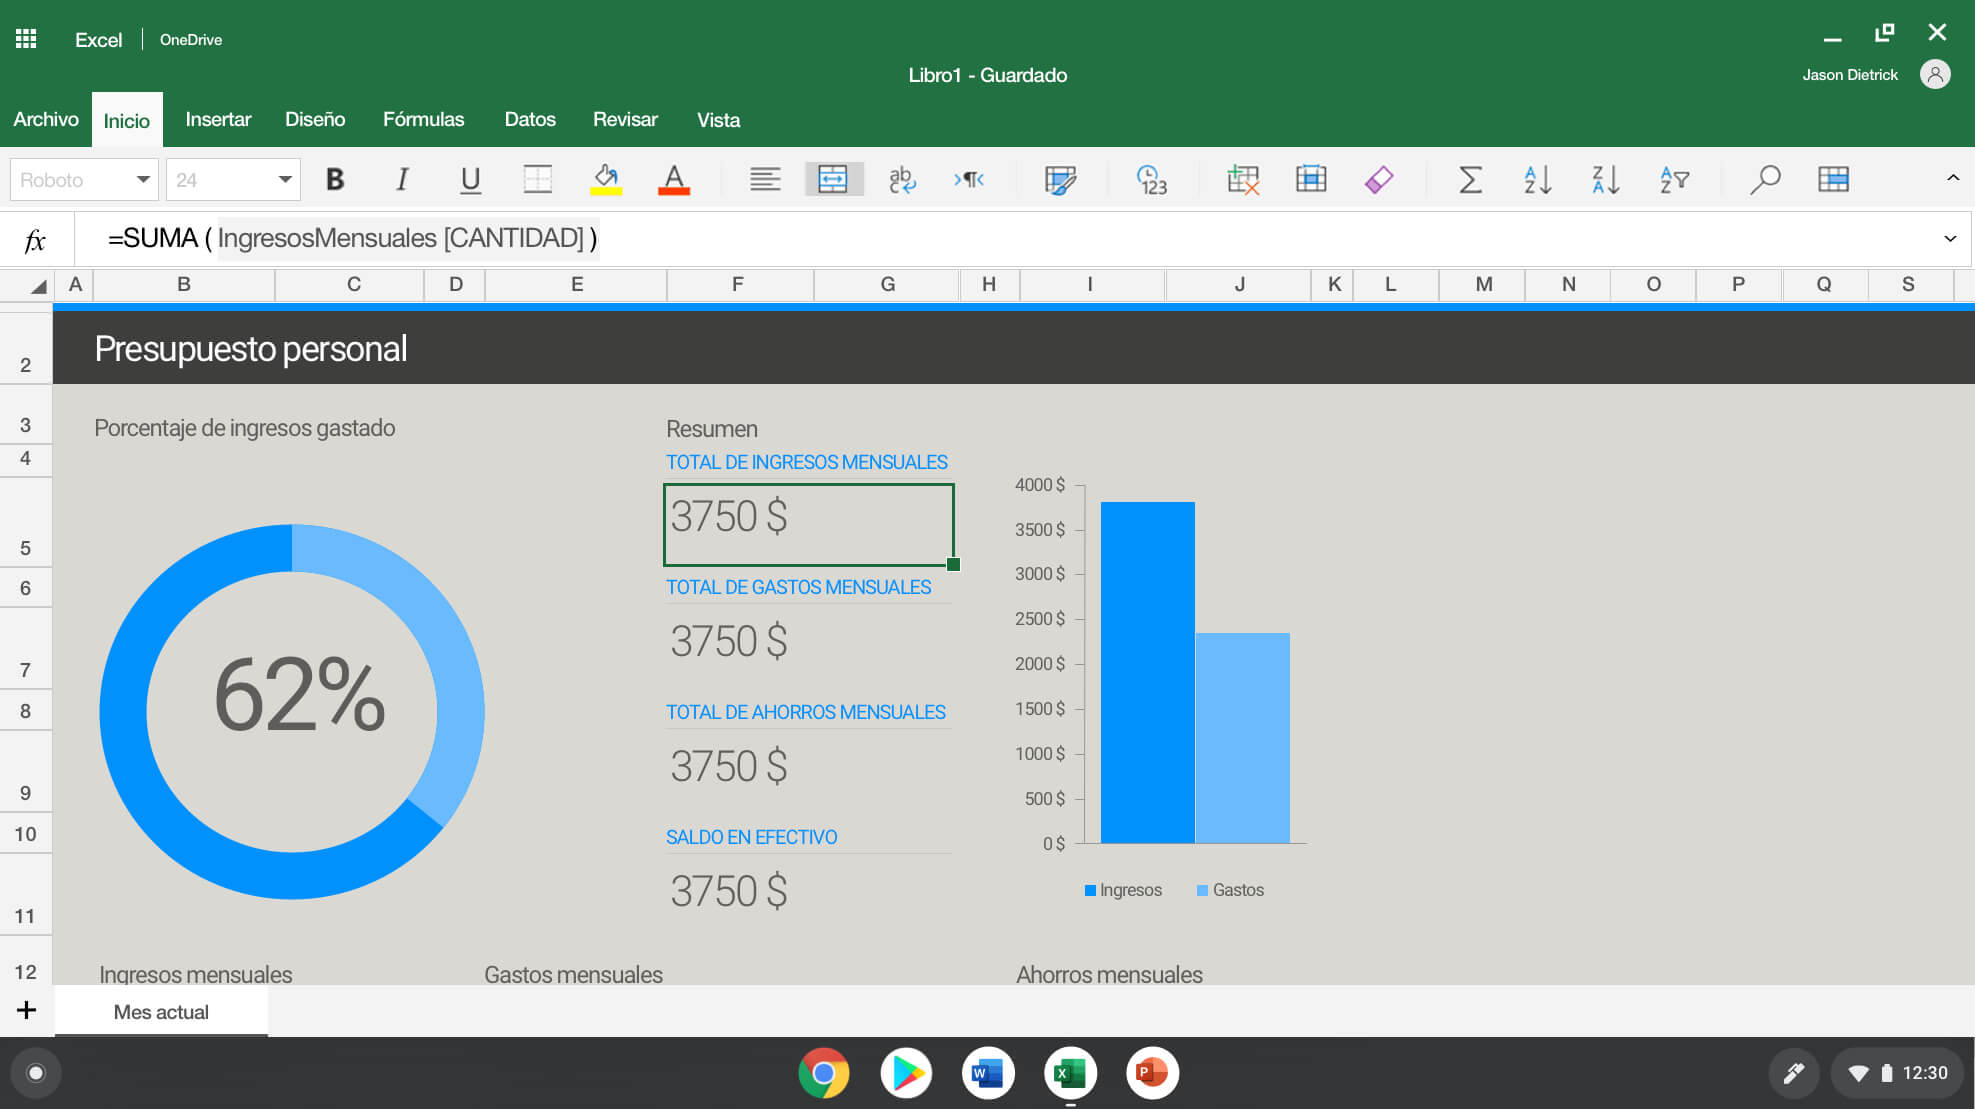Click the format as table icon
This screenshot has width=1975, height=1109.
coord(1833,179)
